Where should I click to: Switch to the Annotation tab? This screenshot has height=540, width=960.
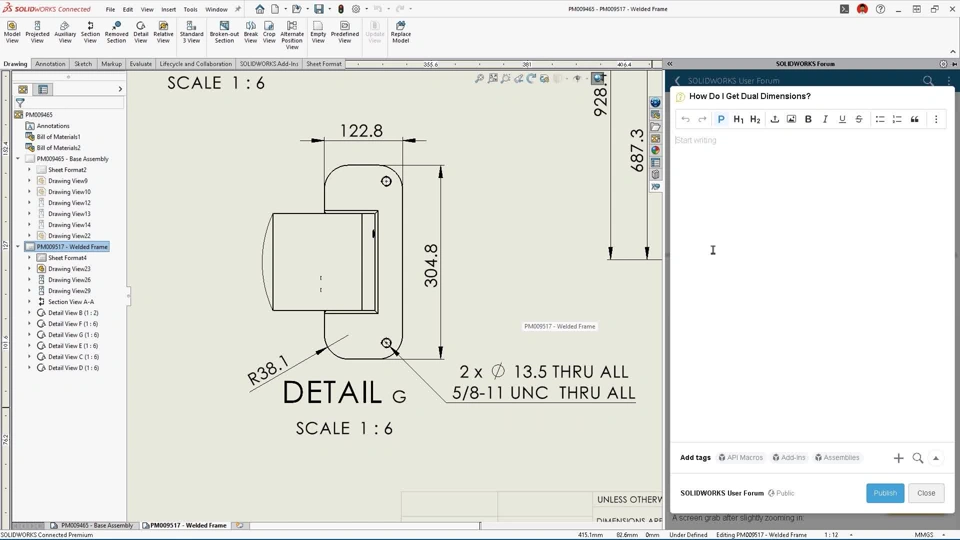50,64
